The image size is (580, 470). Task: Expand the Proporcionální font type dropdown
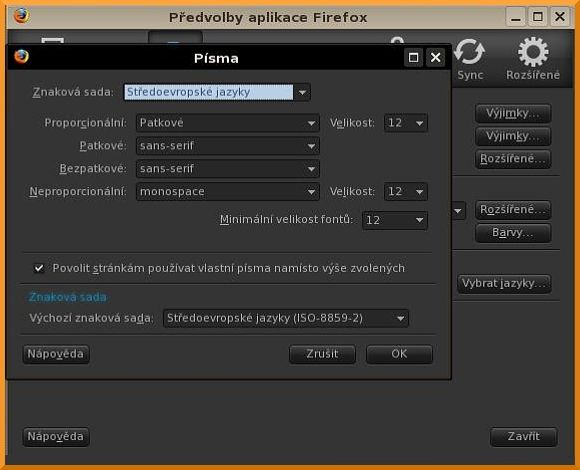pos(228,123)
